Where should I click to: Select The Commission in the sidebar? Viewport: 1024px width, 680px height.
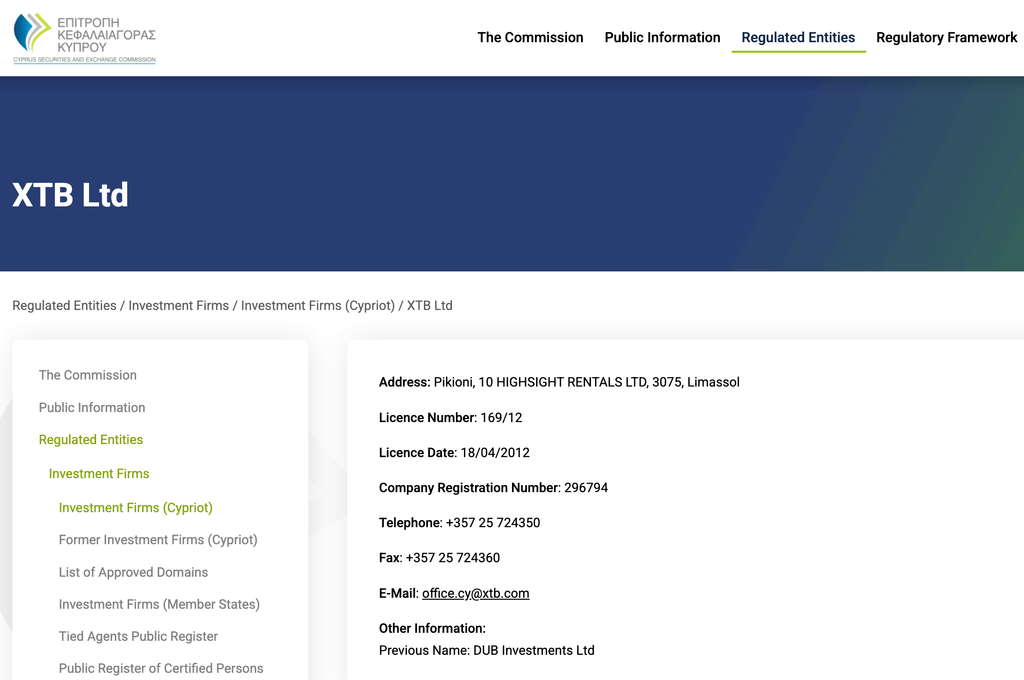[87, 375]
